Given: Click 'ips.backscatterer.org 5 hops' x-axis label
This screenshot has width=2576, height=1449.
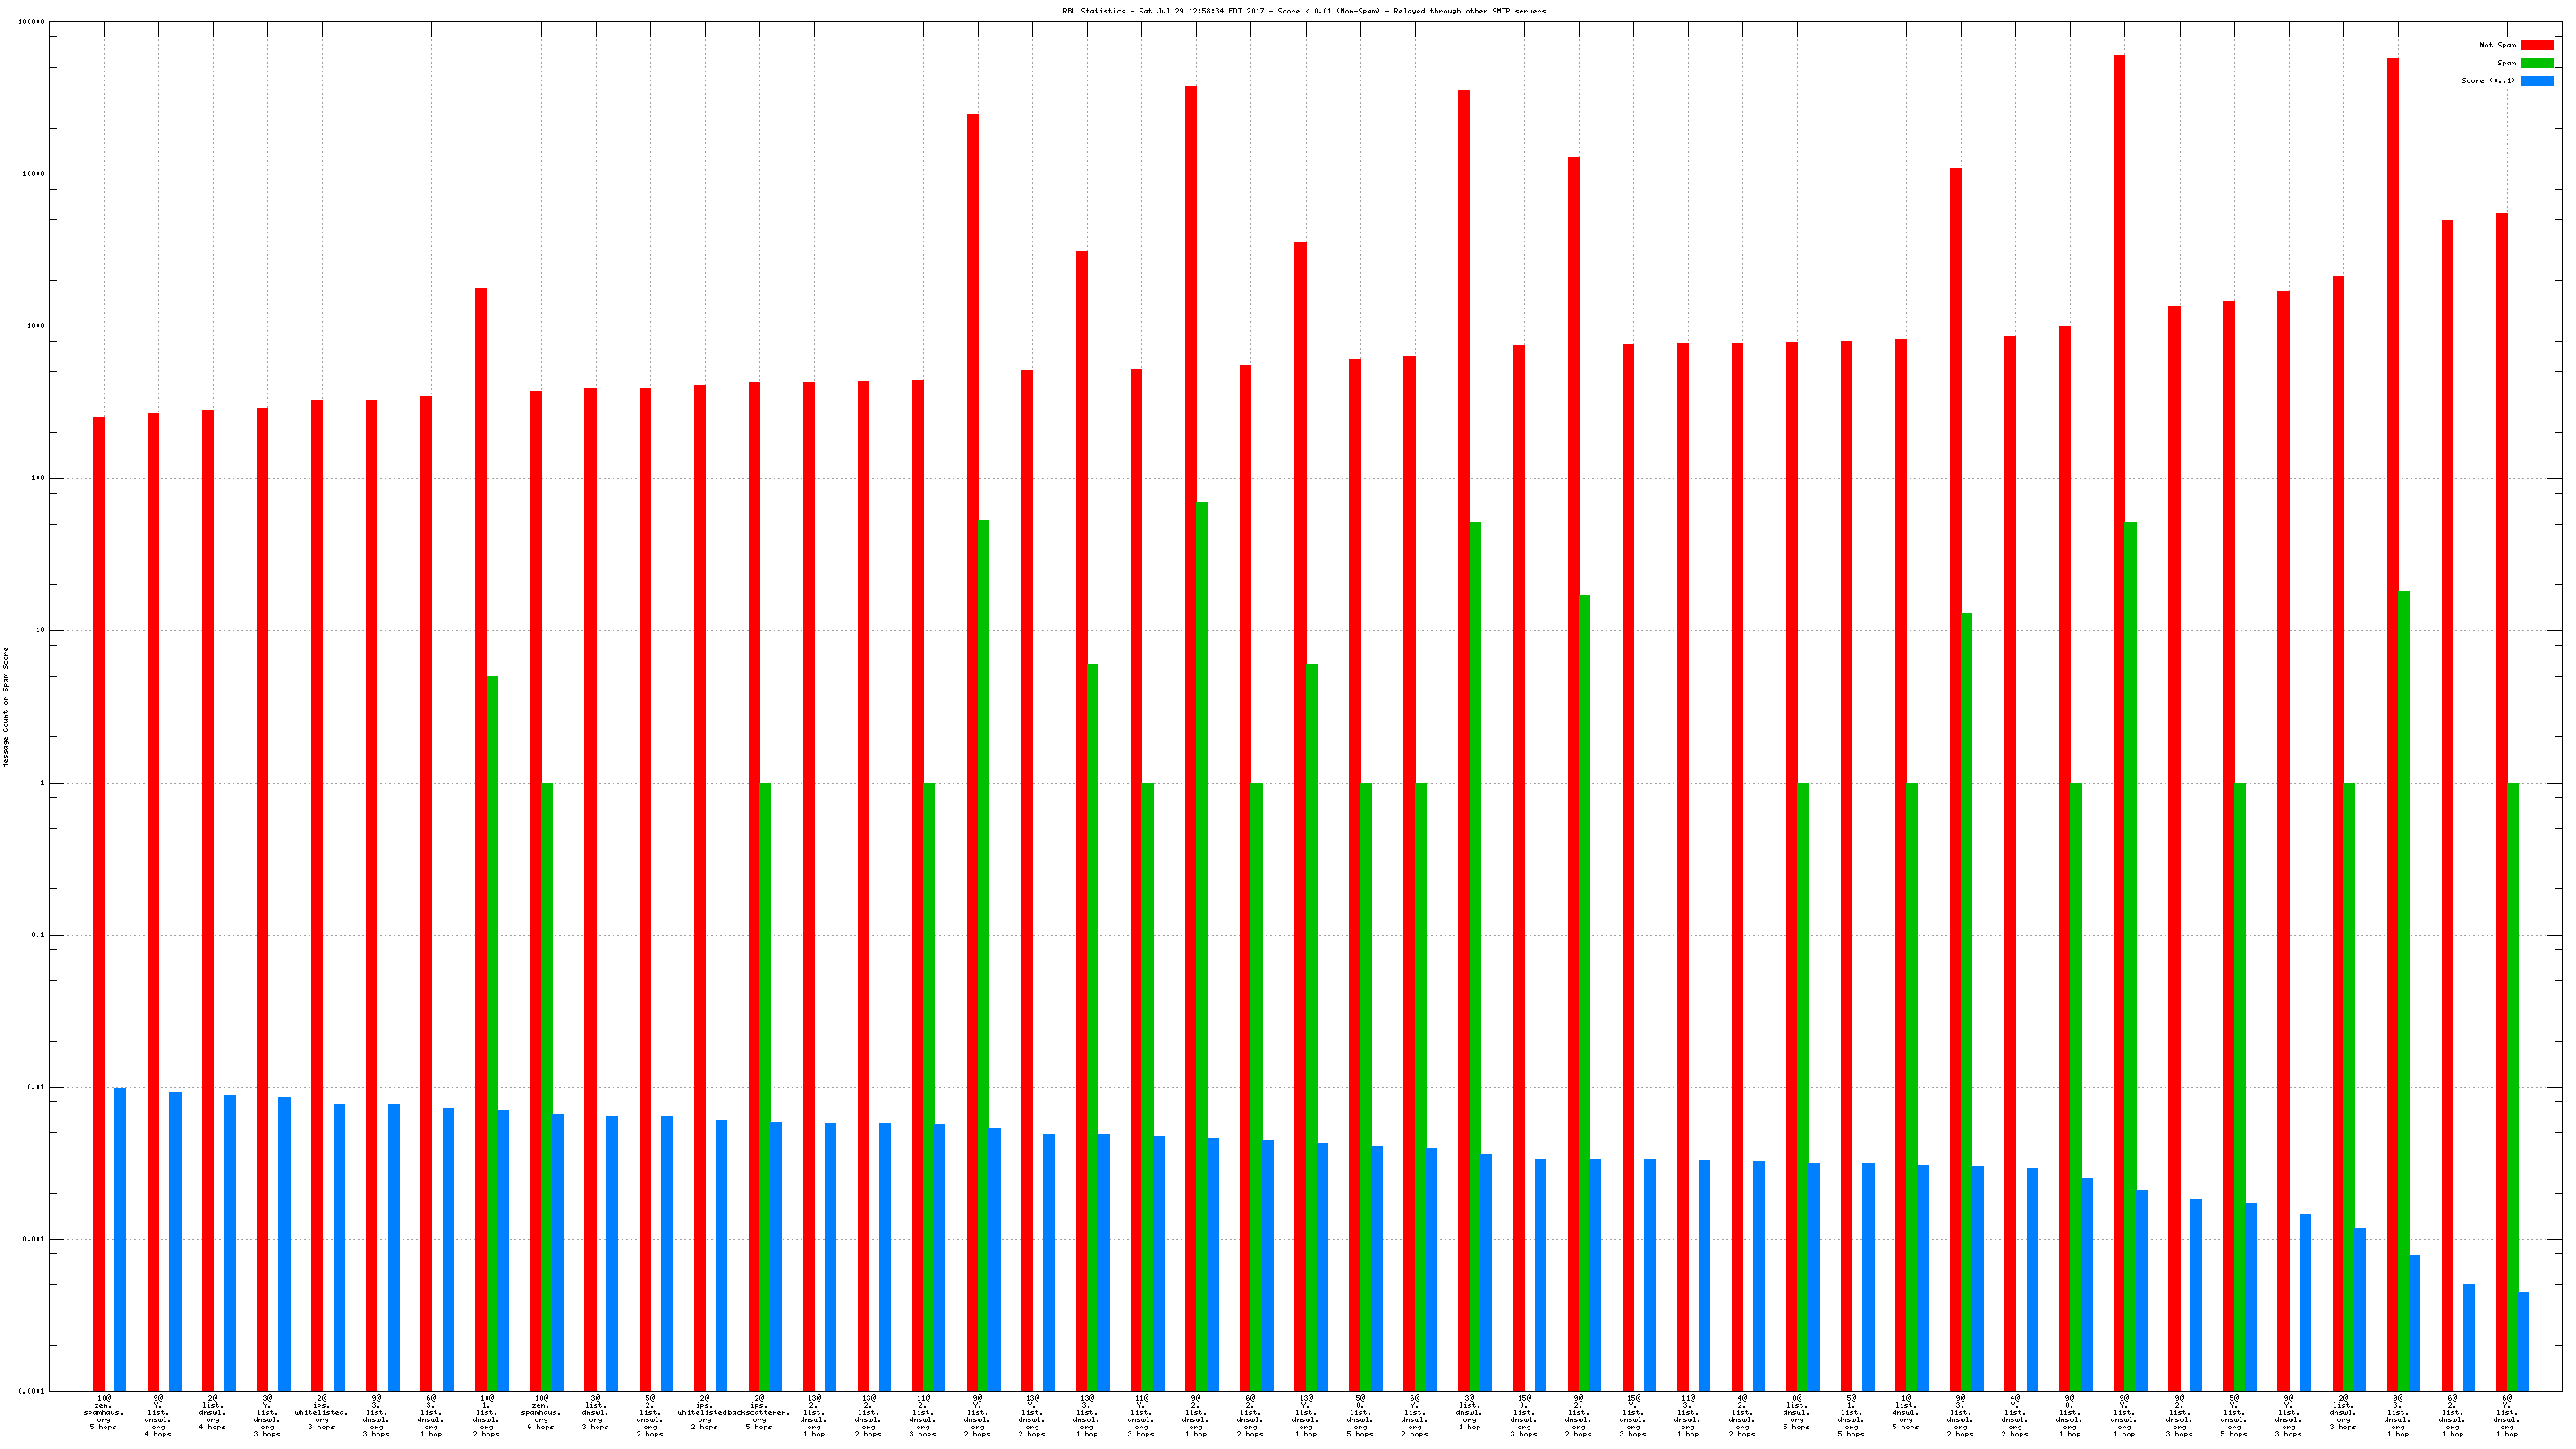Looking at the screenshot, I should pos(760,1413).
